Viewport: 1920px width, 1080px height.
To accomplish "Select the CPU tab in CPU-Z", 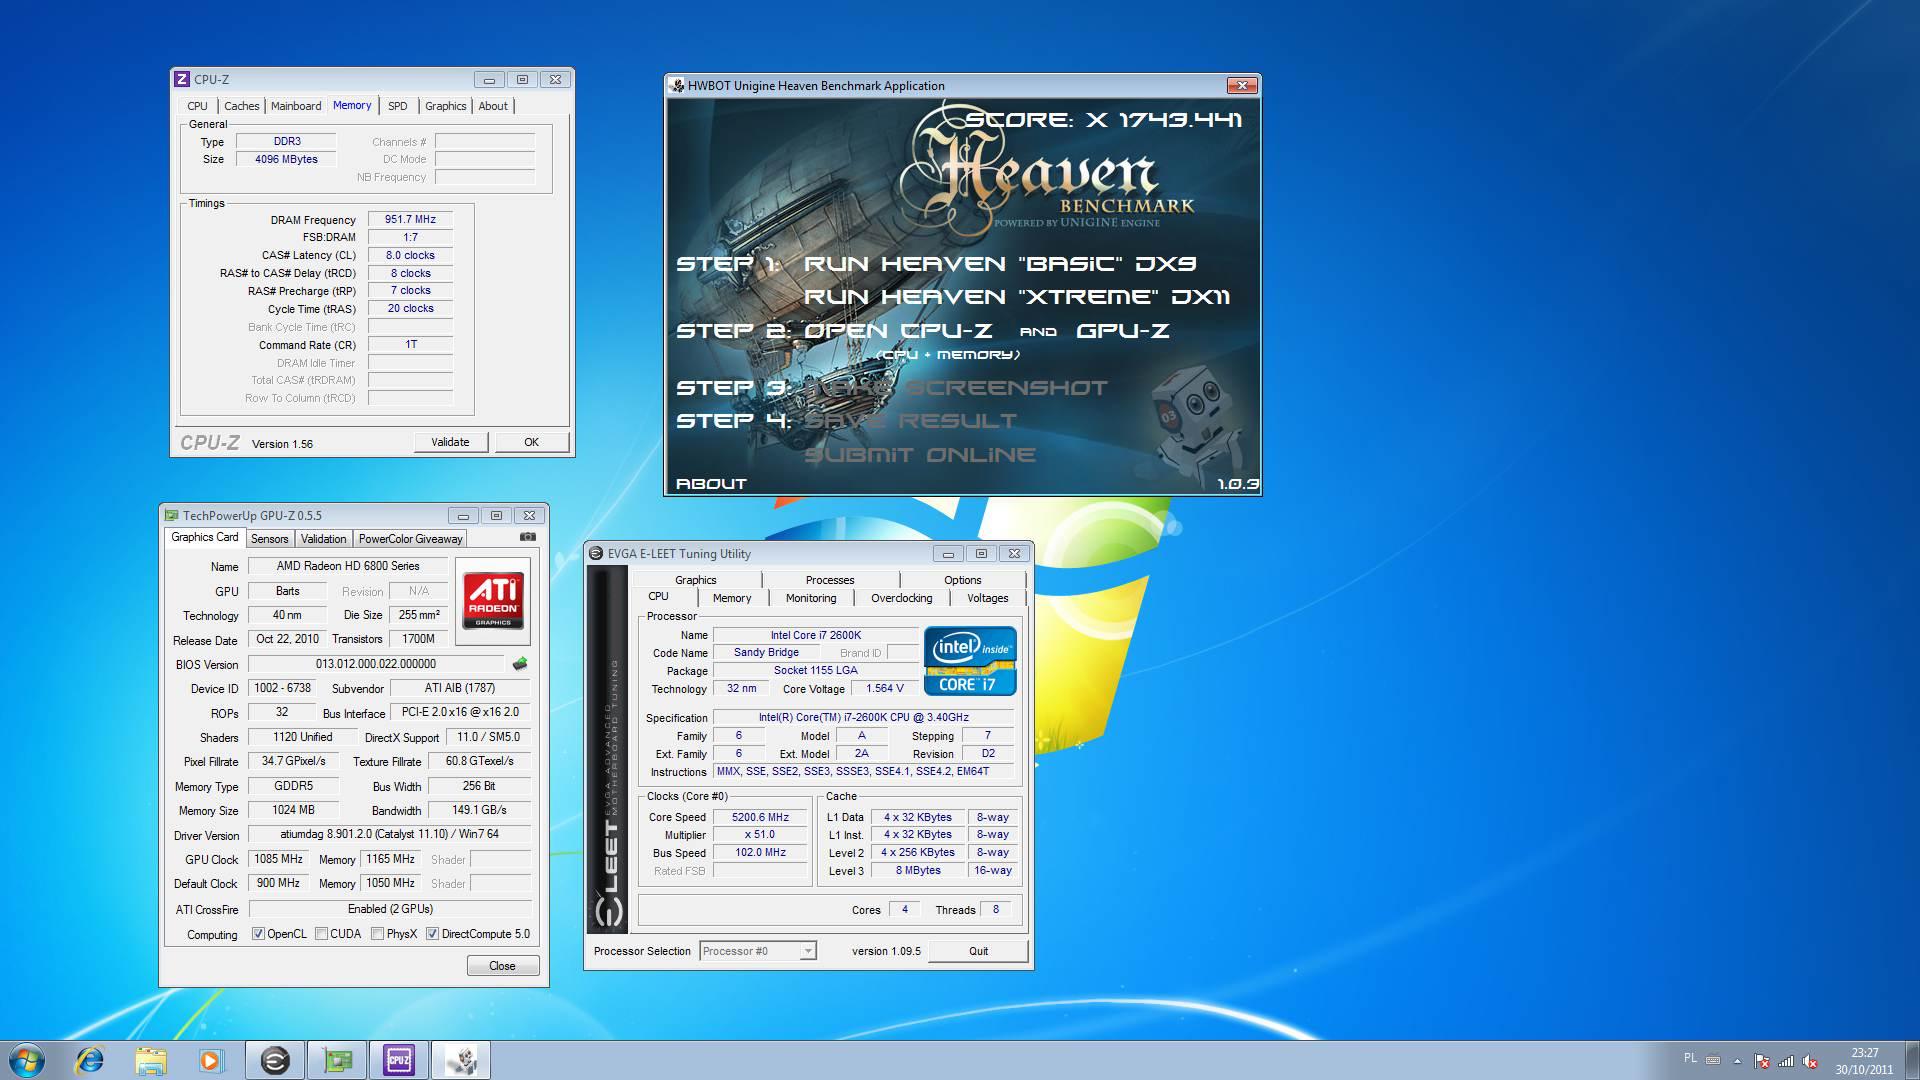I will 197,106.
